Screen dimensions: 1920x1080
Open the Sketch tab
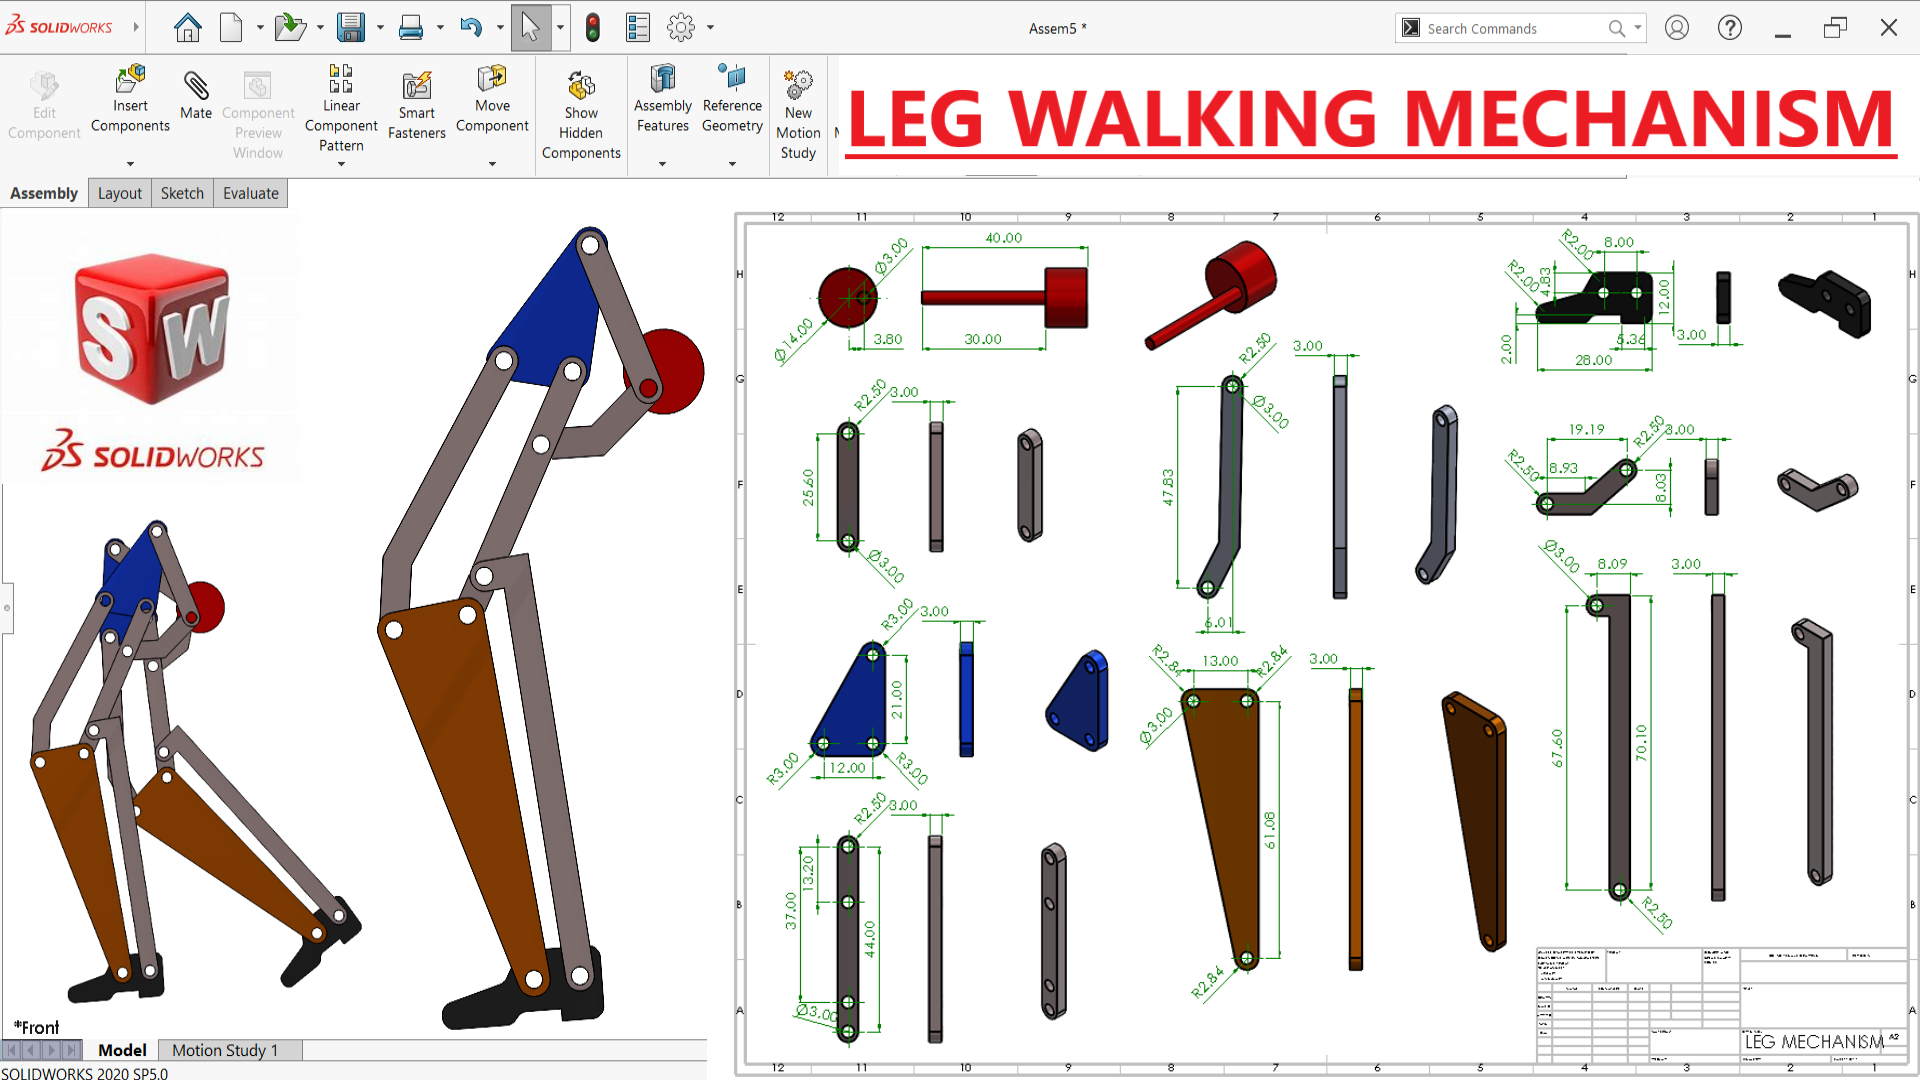182,193
